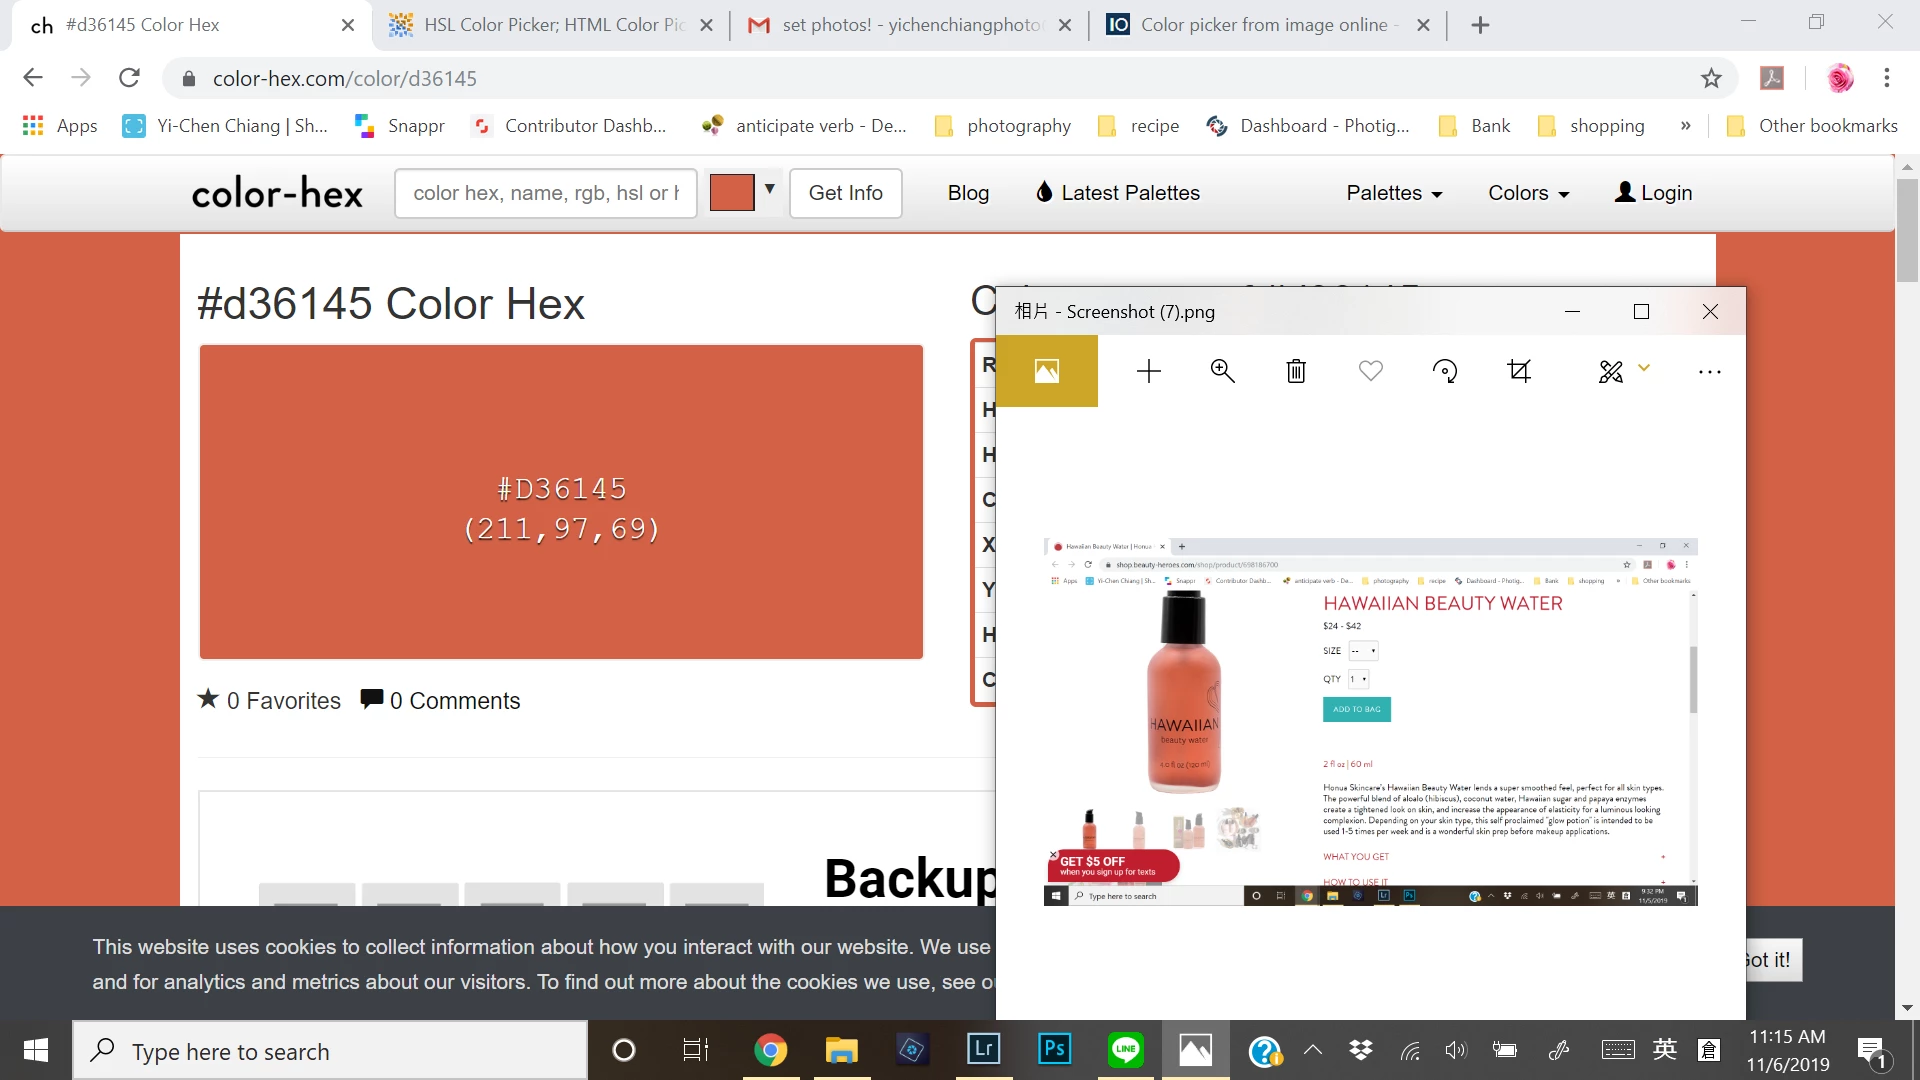
Task: Switch to HSL Color Picker tab
Action: pos(552,25)
